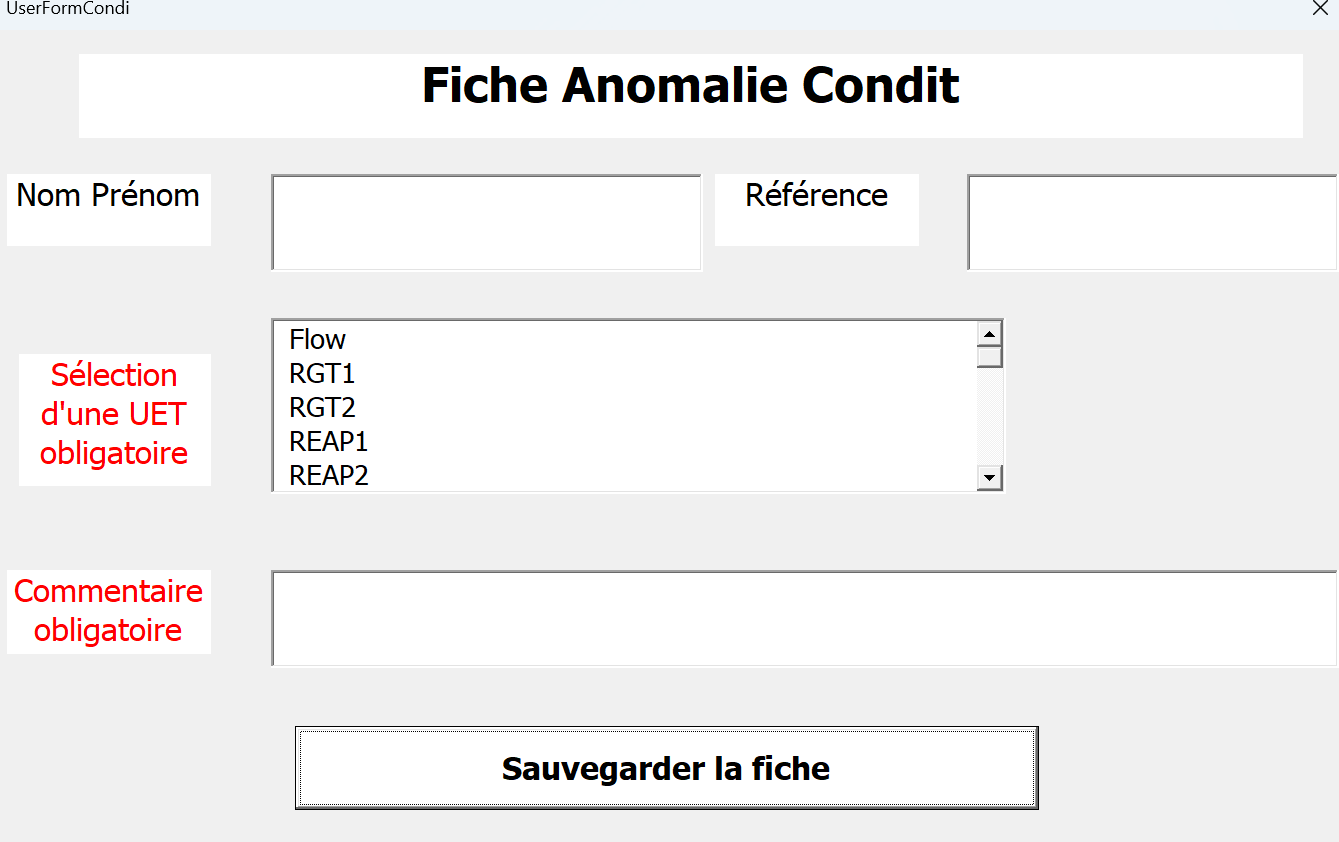Click the listbox scroll down arrow

point(990,478)
